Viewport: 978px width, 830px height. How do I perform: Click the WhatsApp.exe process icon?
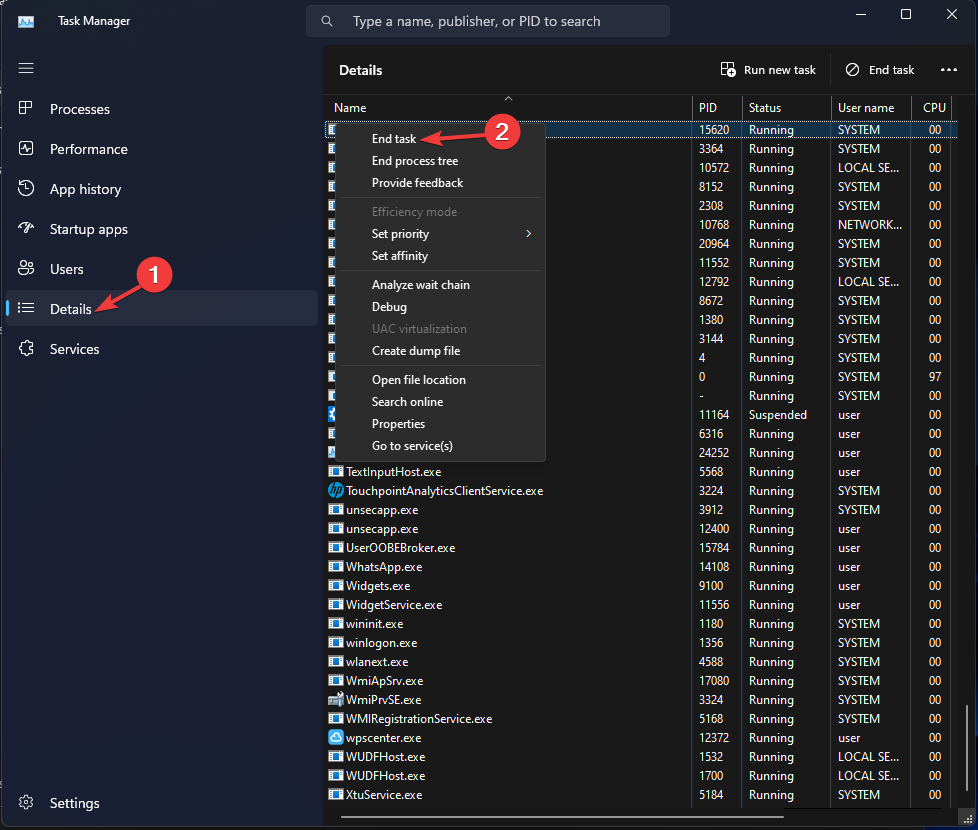tap(336, 566)
